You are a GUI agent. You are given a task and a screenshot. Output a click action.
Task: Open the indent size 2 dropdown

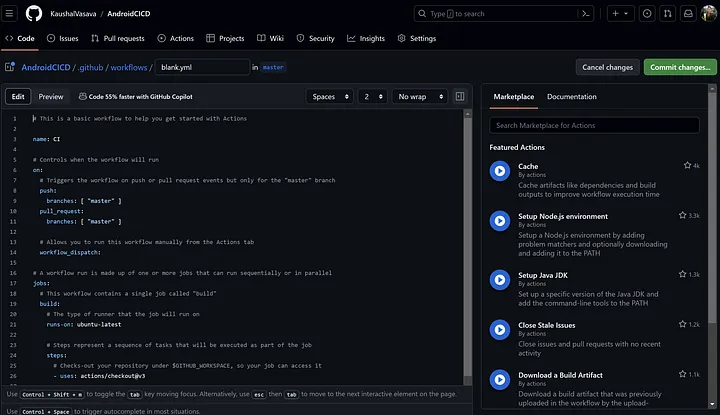click(x=372, y=96)
